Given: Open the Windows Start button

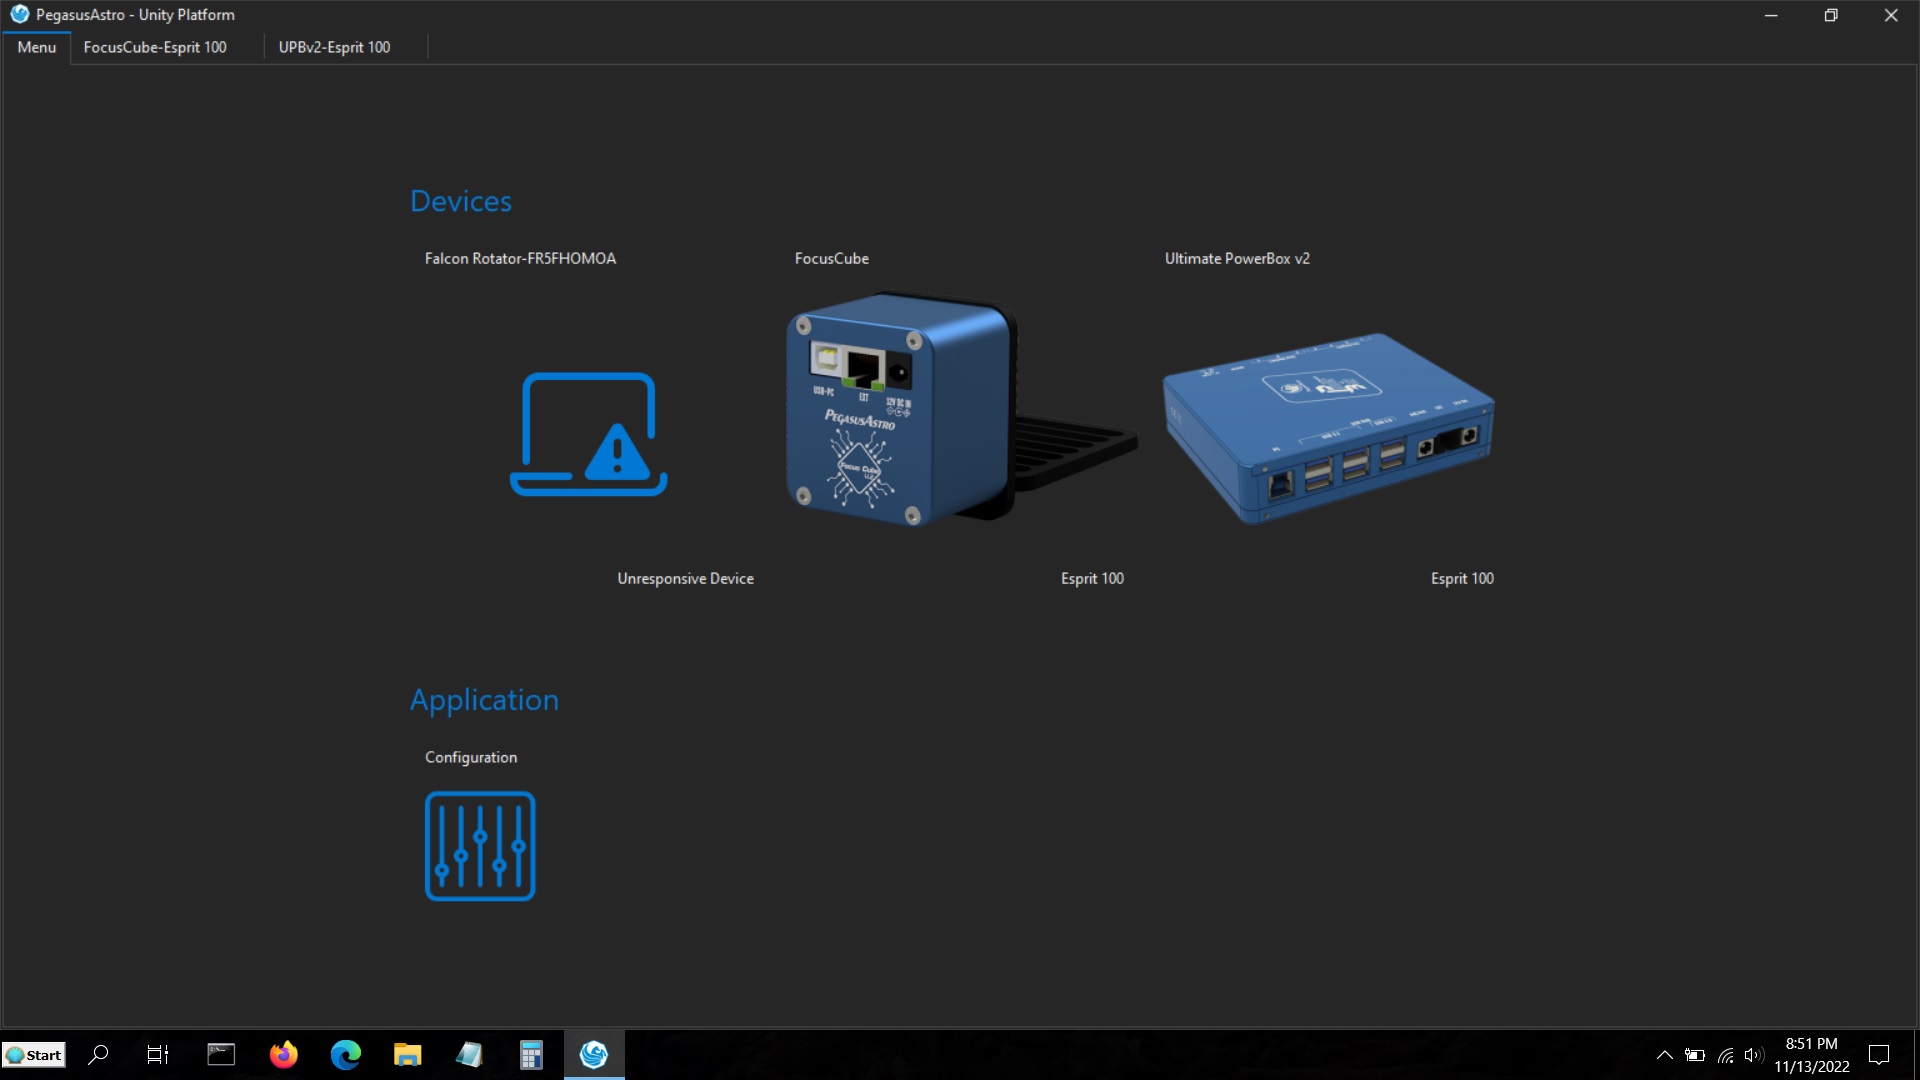Looking at the screenshot, I should [x=34, y=1055].
